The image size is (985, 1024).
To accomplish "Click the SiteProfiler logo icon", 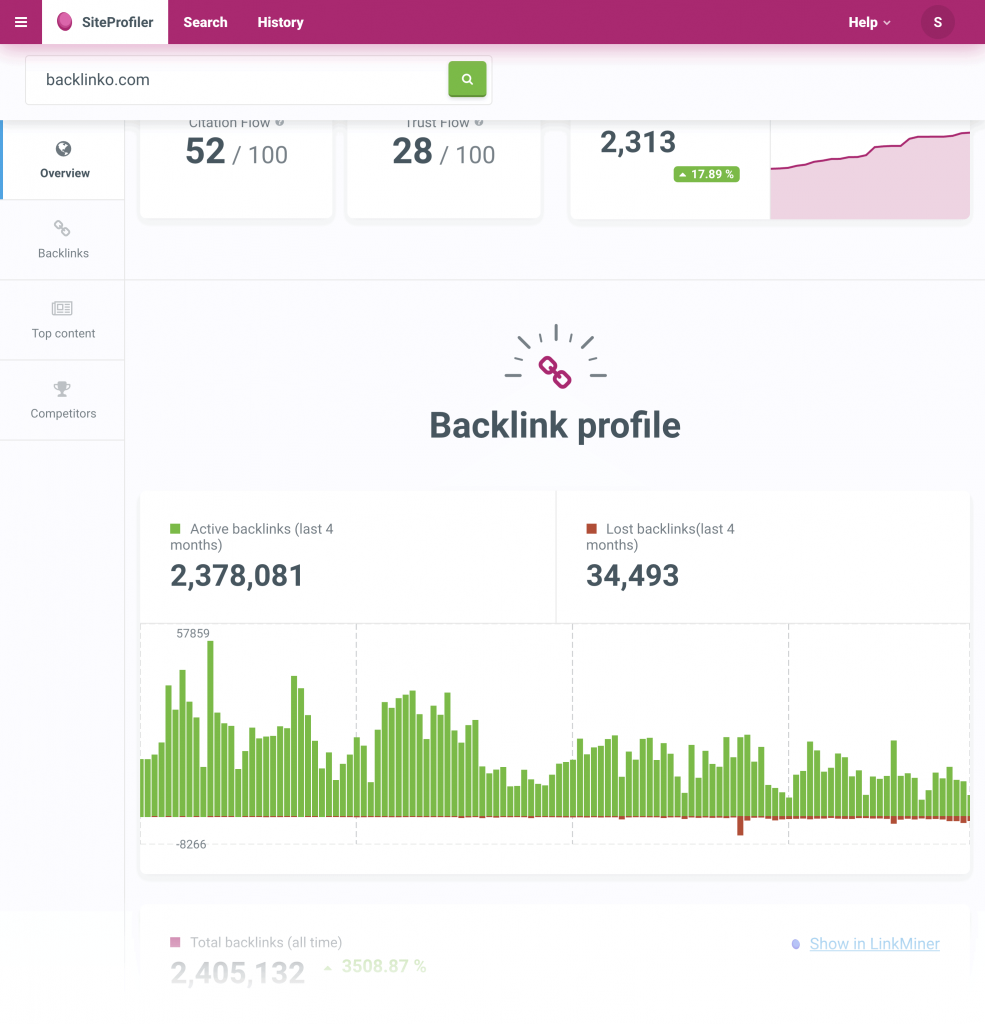I will pos(65,22).
